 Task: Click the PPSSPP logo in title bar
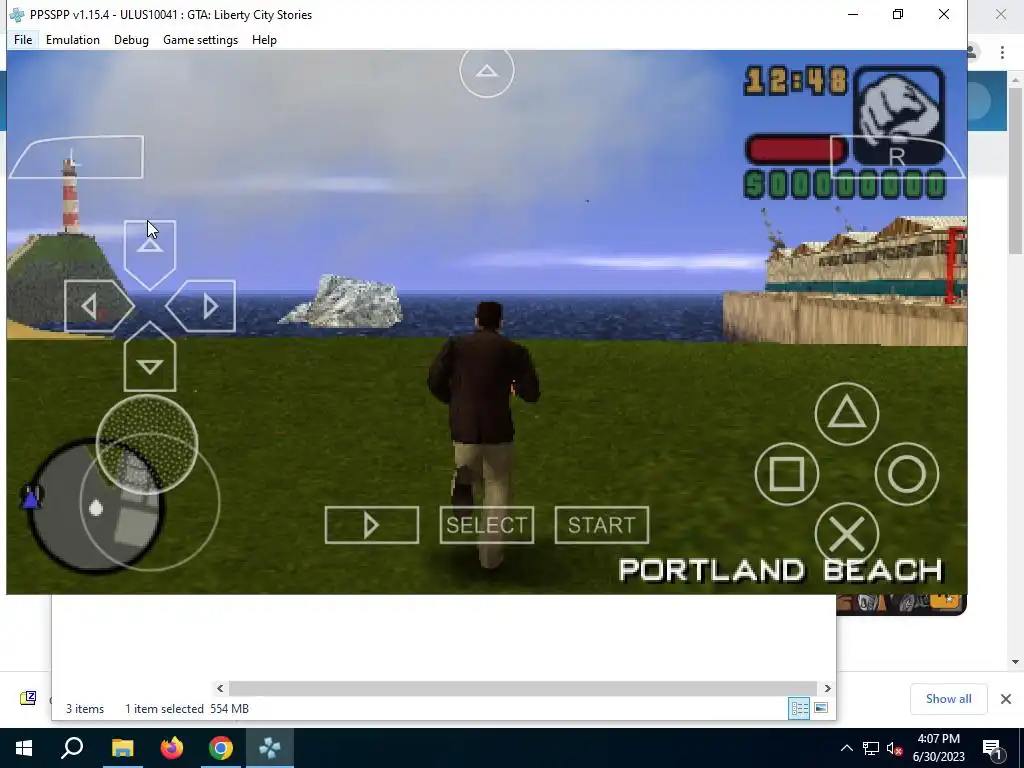(x=18, y=14)
